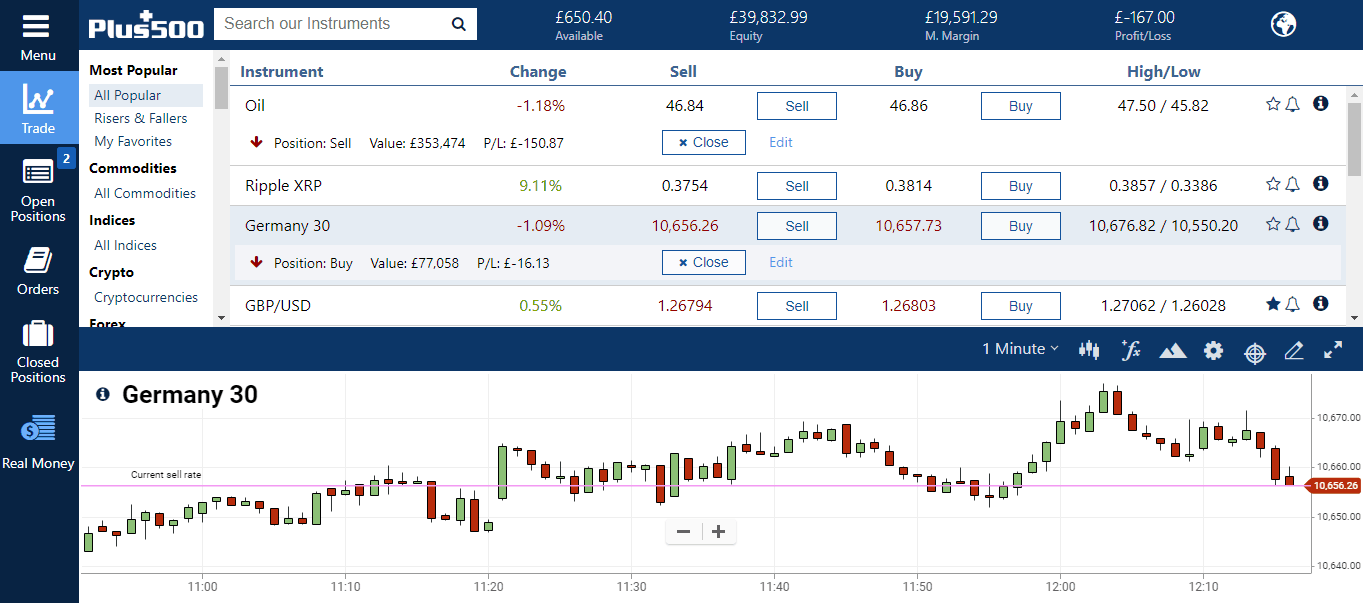Click the search magnifier icon
This screenshot has width=1363, height=603.
coord(459,24)
